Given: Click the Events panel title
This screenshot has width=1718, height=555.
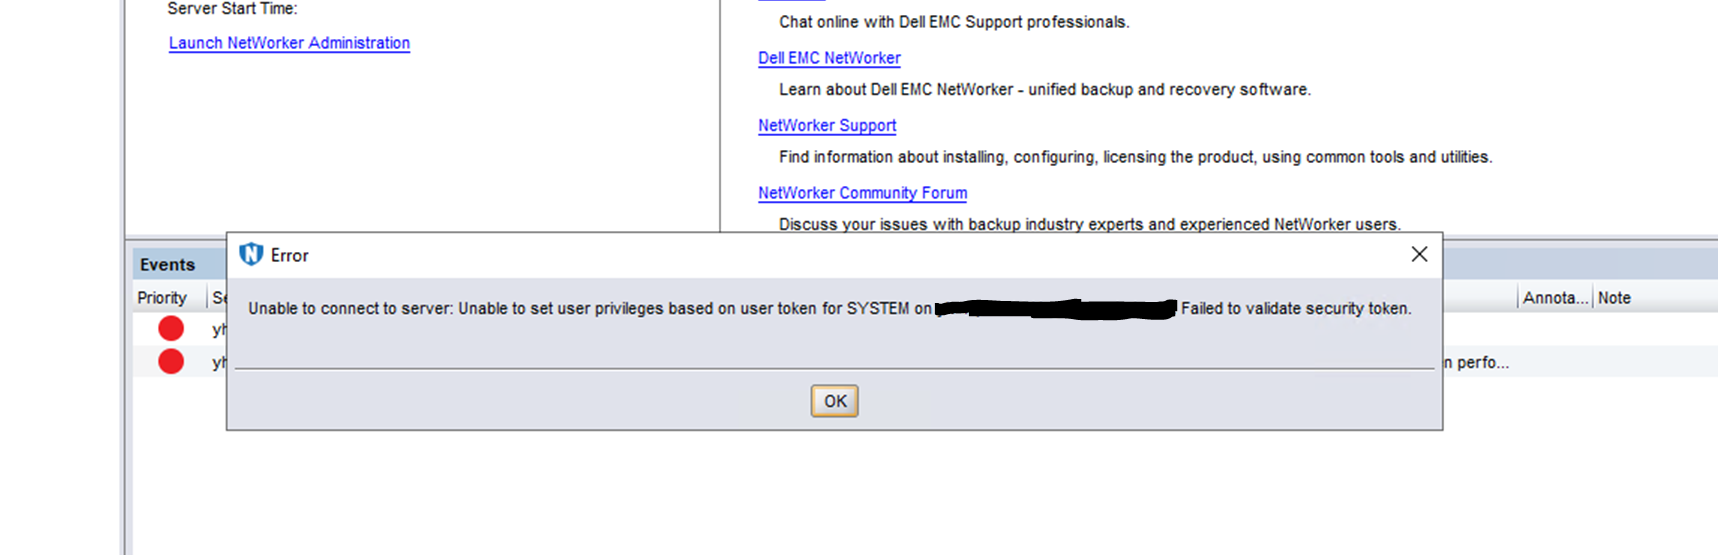Looking at the screenshot, I should pyautogui.click(x=167, y=265).
